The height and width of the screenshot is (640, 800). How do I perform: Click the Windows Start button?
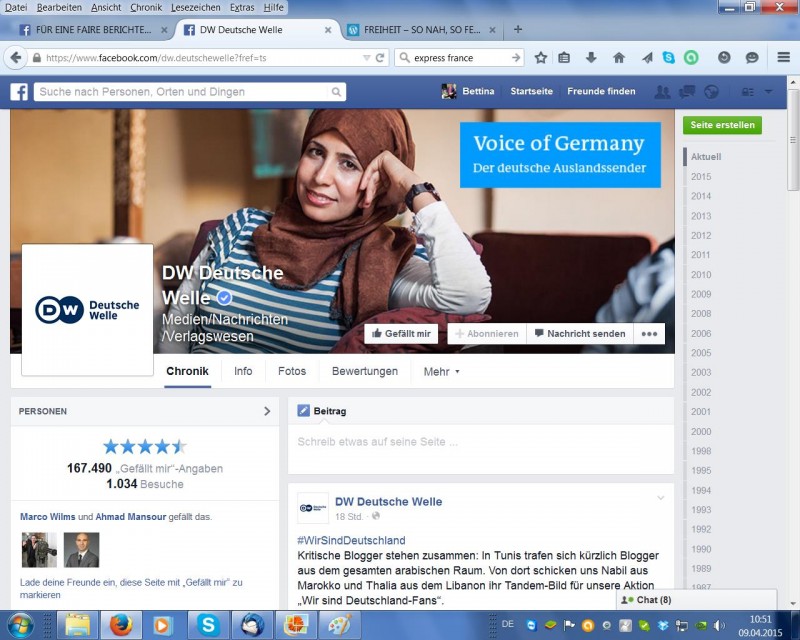click(20, 625)
